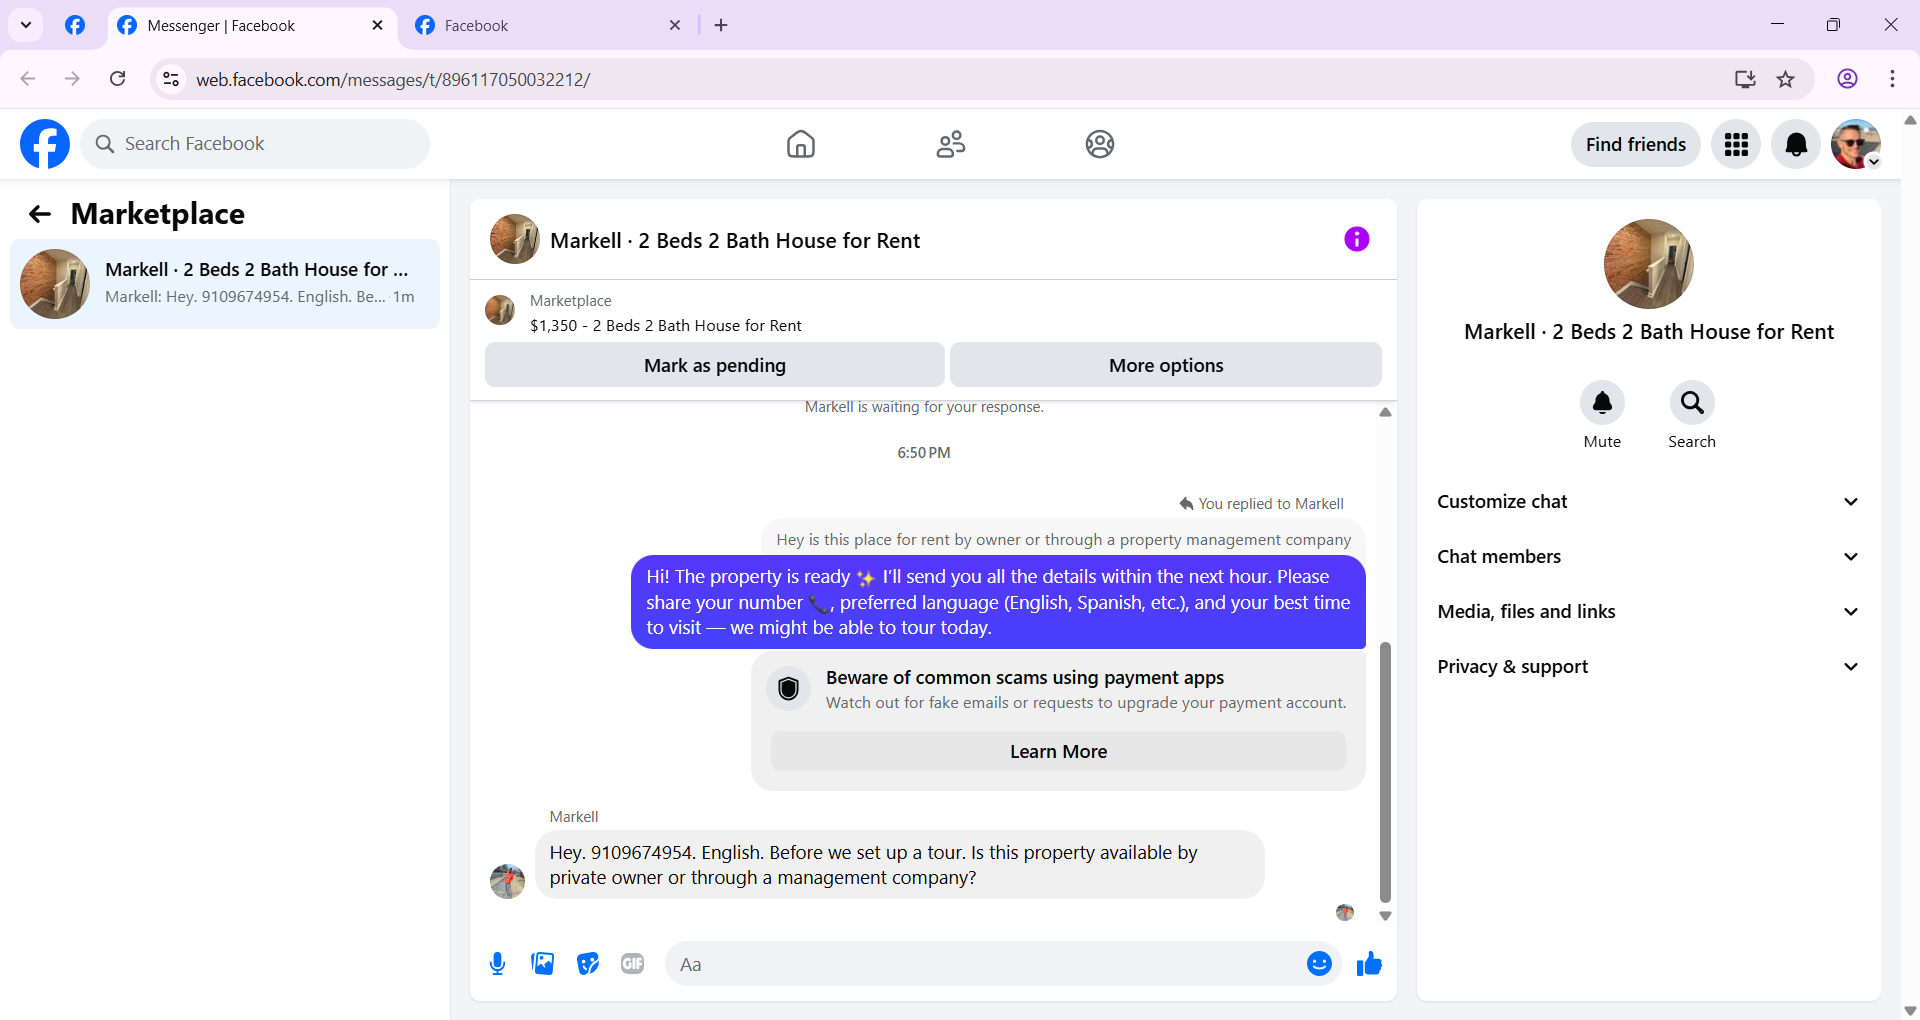Click Markell's avatar beside his message
This screenshot has height=1020, width=1920.
coord(507,881)
